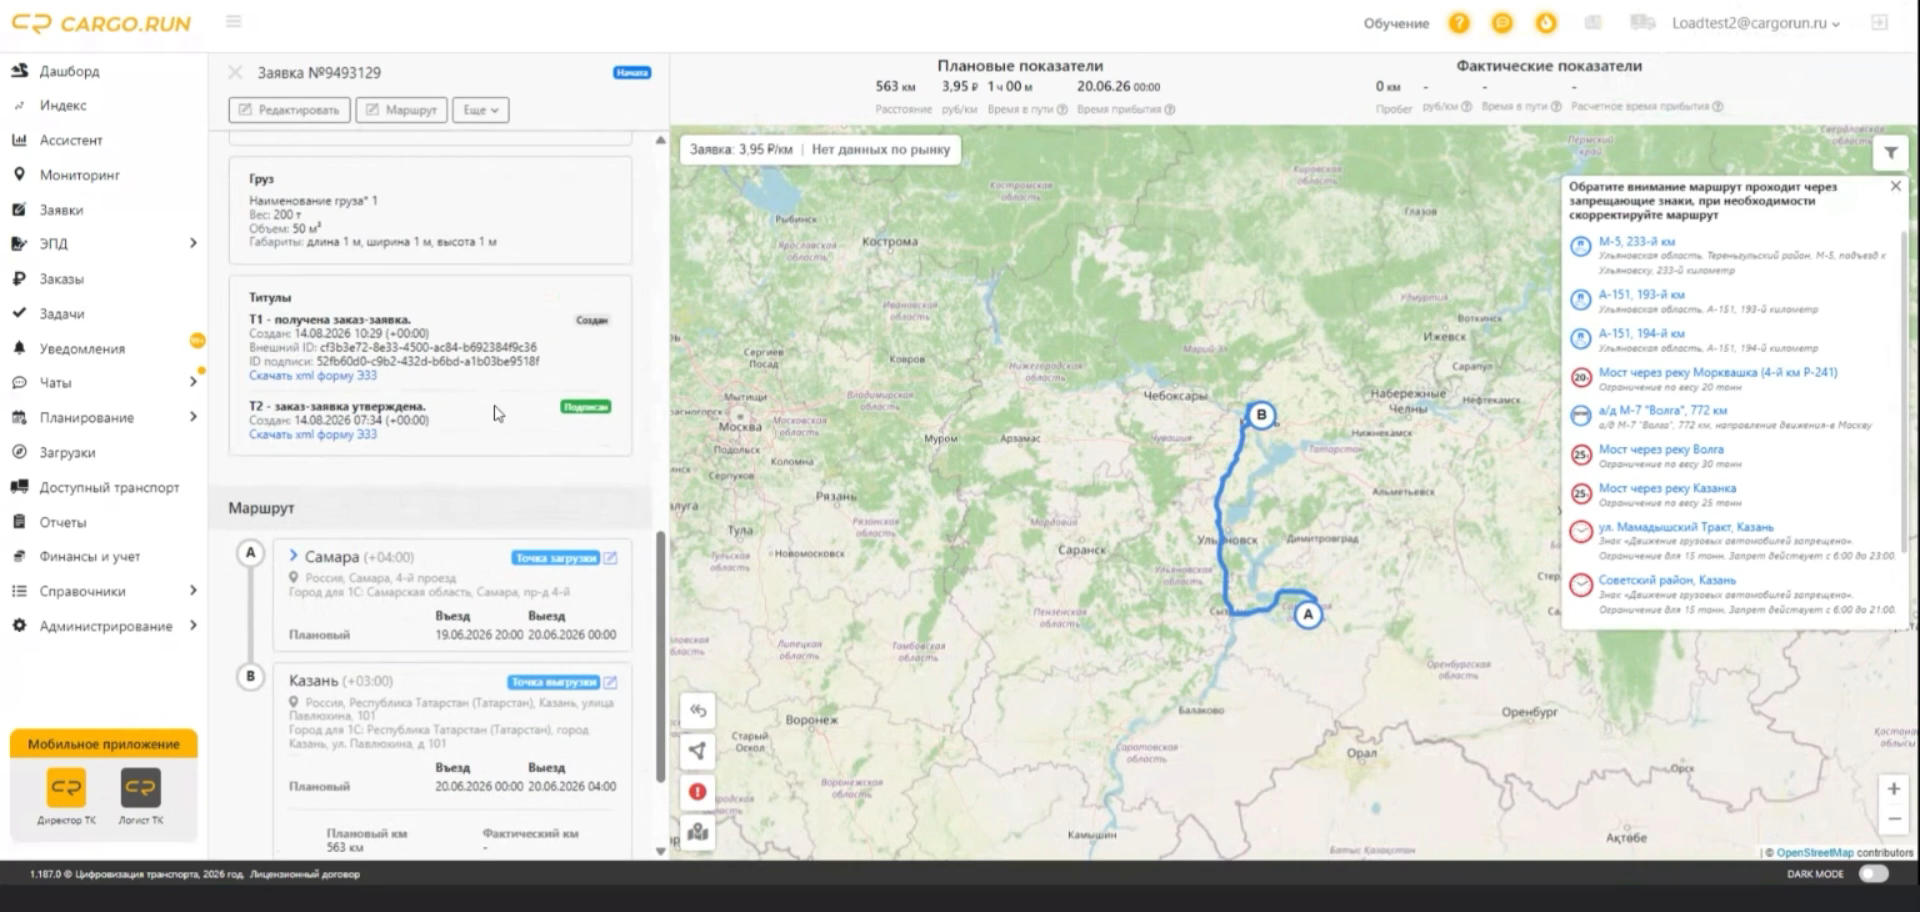1920x912 pixels.
Task: Open Индекс in the sidebar
Action: point(62,105)
